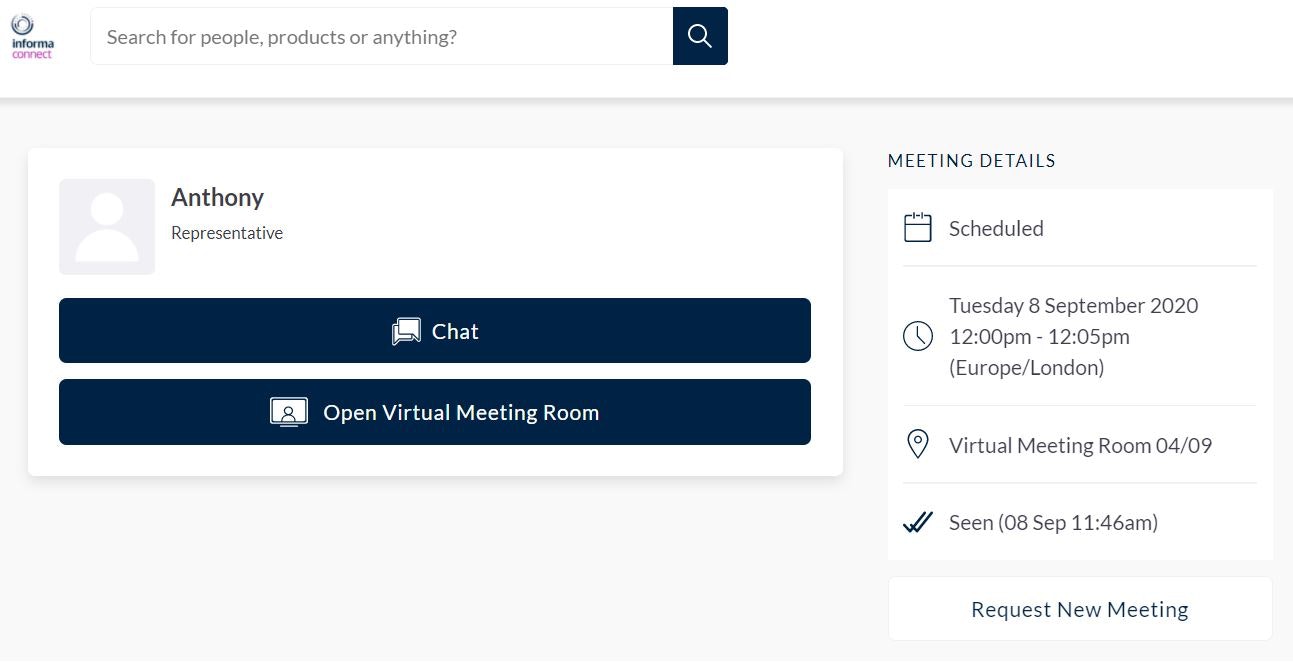Open Anthony's profile avatar placeholder
1293x671 pixels.
point(107,227)
